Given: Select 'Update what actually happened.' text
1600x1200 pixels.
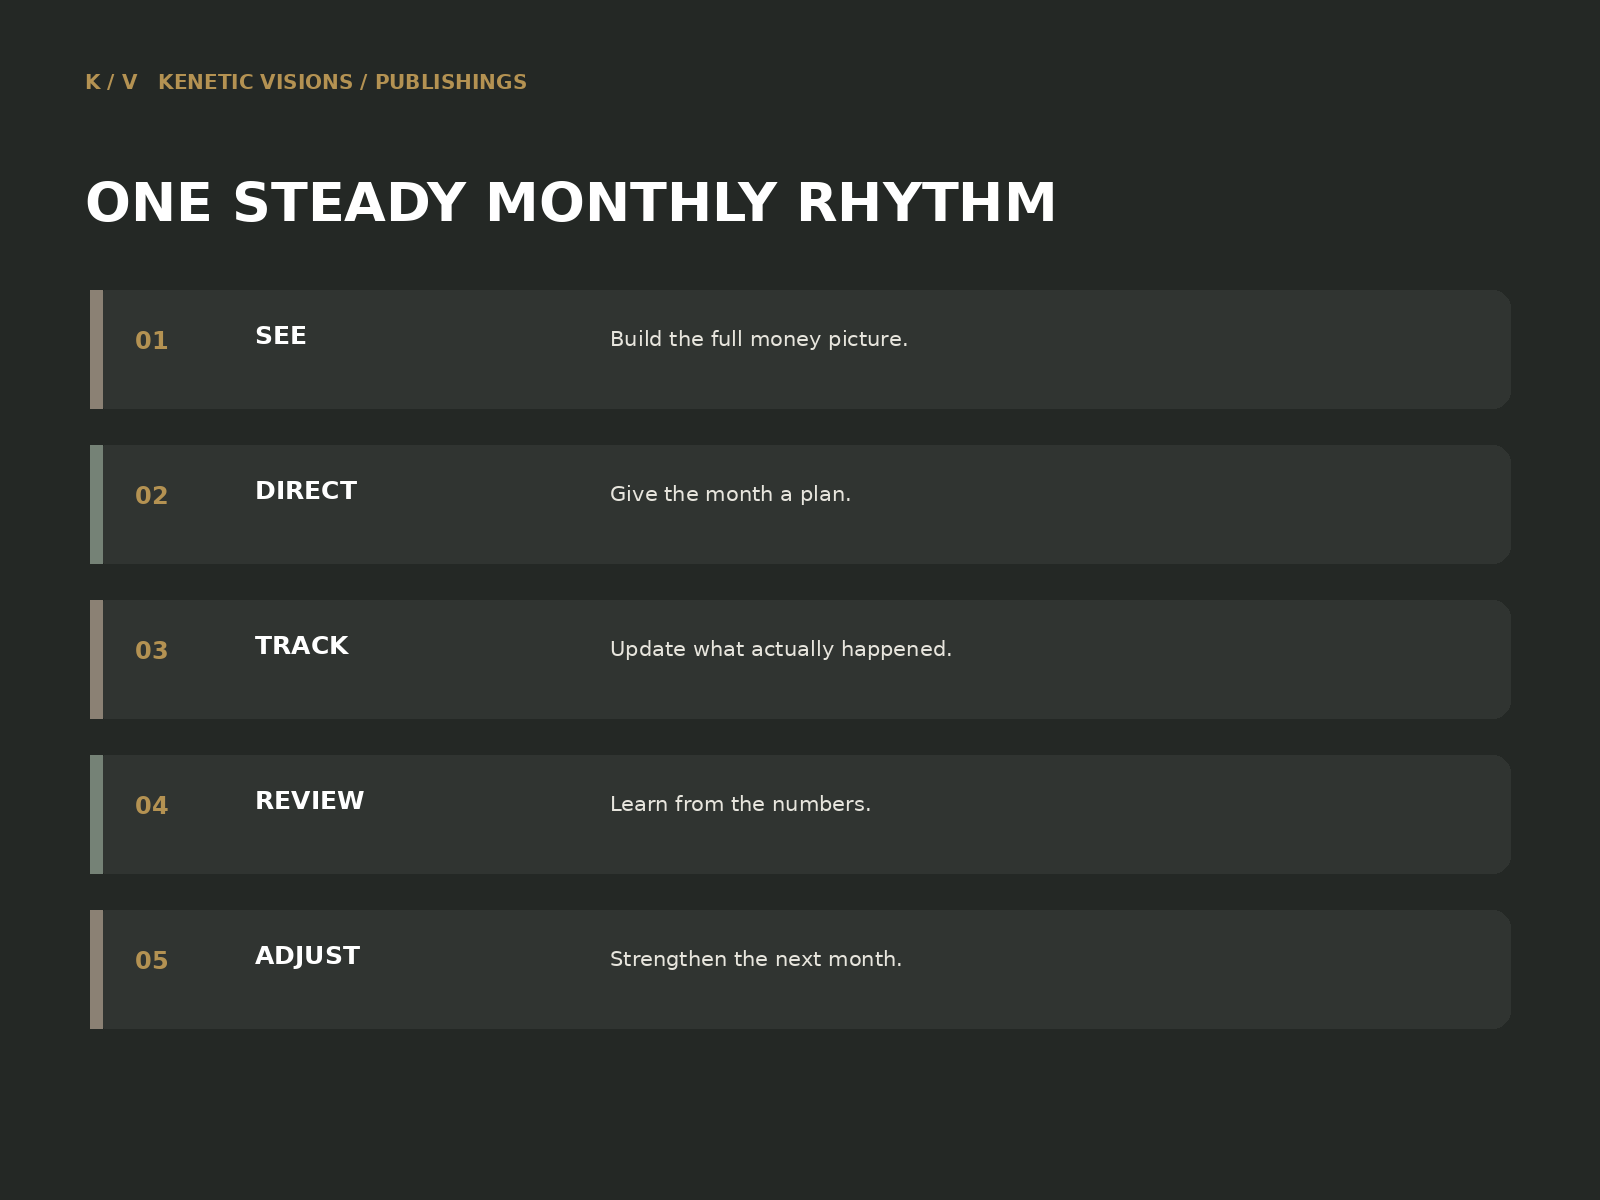Looking at the screenshot, I should click(x=781, y=649).
